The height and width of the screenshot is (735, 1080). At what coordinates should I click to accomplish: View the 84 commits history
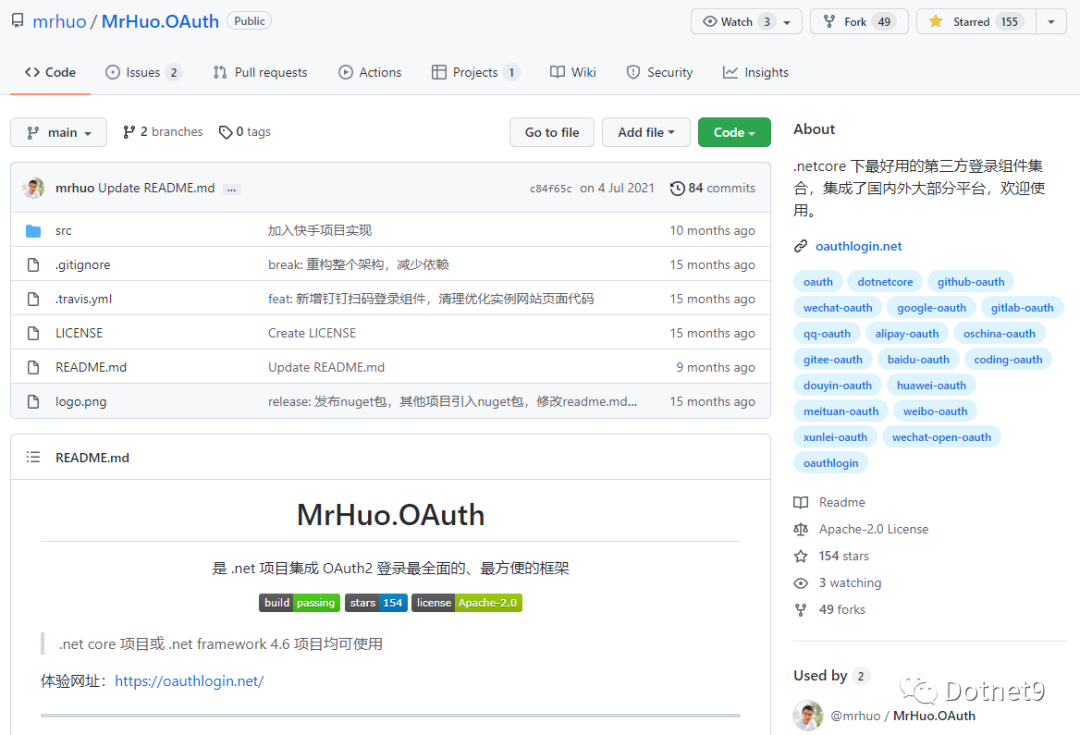click(x=713, y=188)
